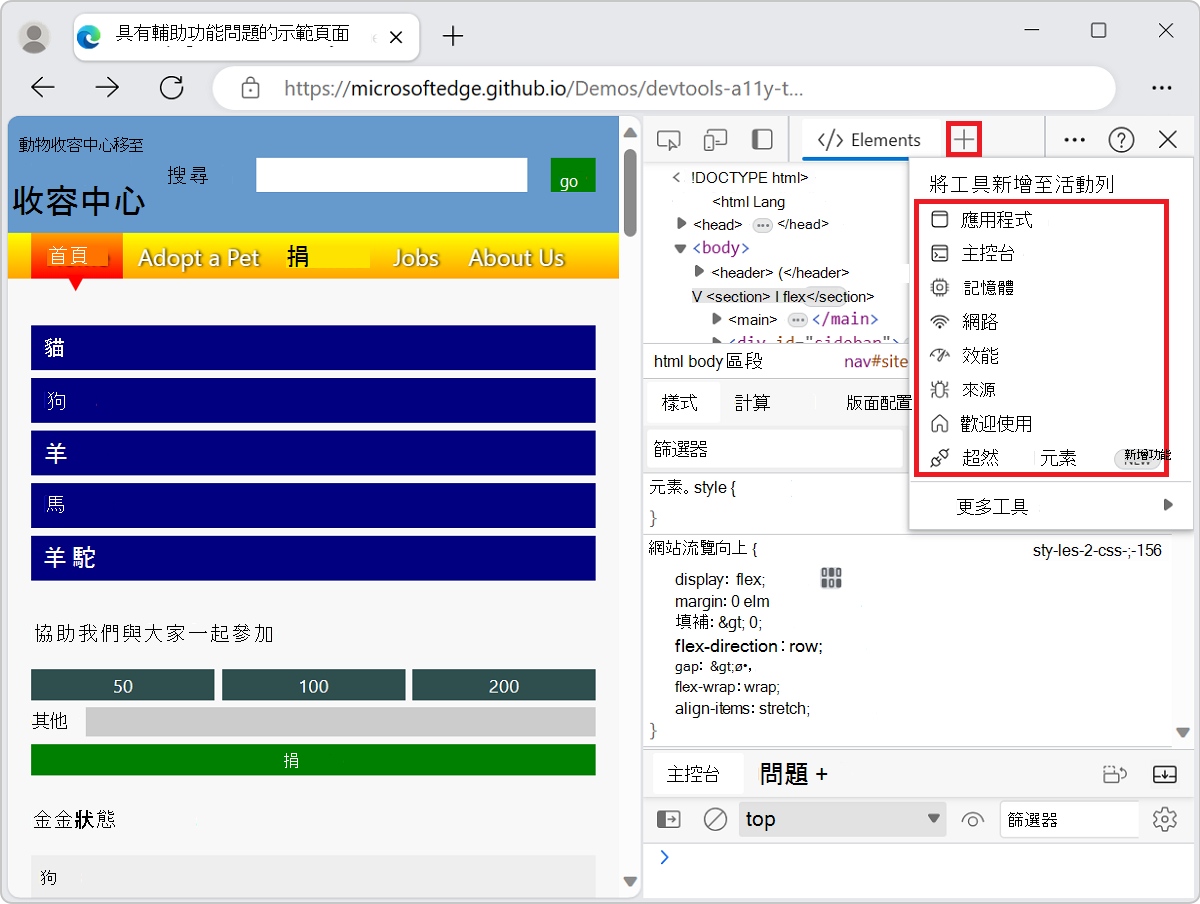Open DevTools help with the question mark icon
Image resolution: width=1200 pixels, height=904 pixels.
pyautogui.click(x=1121, y=140)
